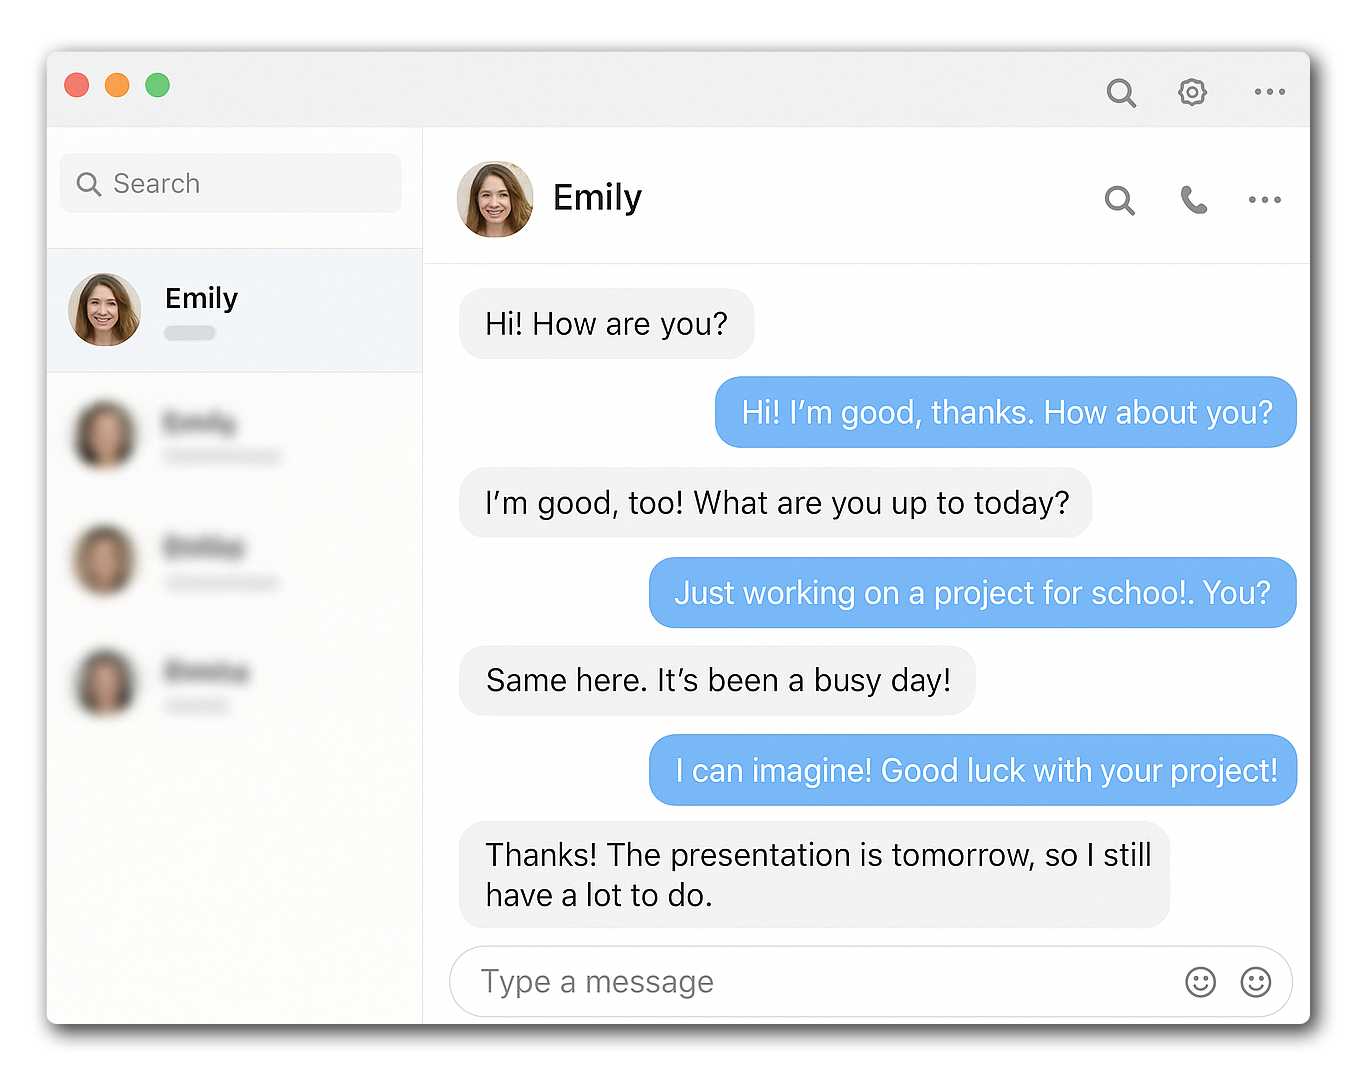Image resolution: width=1368 pixels, height=1066 pixels.
Task: Click the search icon in the title bar
Action: click(x=1121, y=93)
